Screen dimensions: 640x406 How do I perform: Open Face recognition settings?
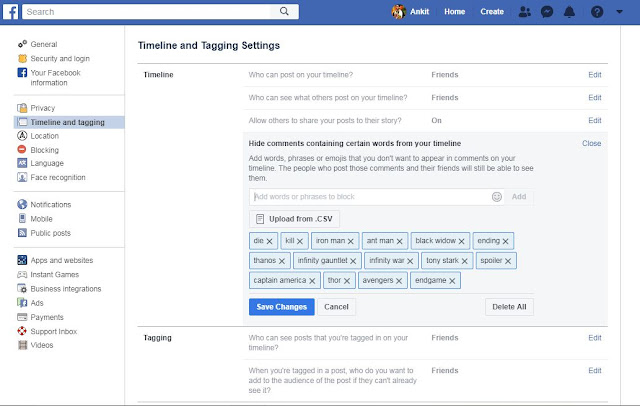point(58,177)
